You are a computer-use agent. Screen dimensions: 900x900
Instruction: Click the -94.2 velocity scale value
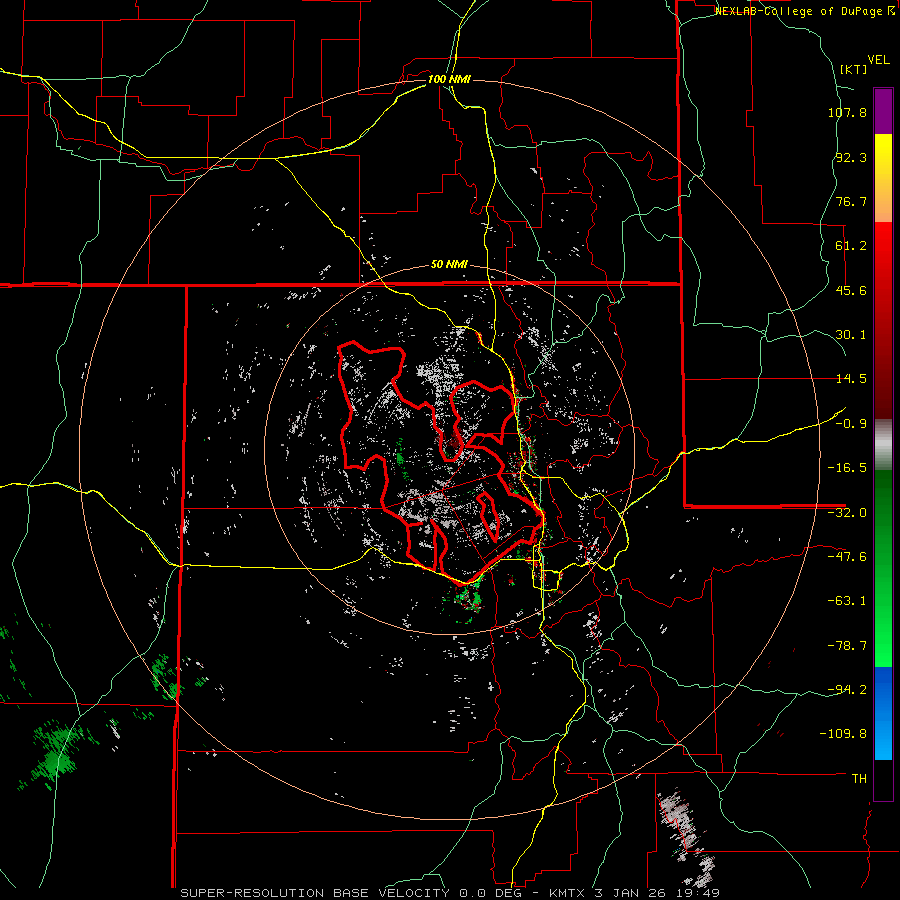pyautogui.click(x=847, y=689)
